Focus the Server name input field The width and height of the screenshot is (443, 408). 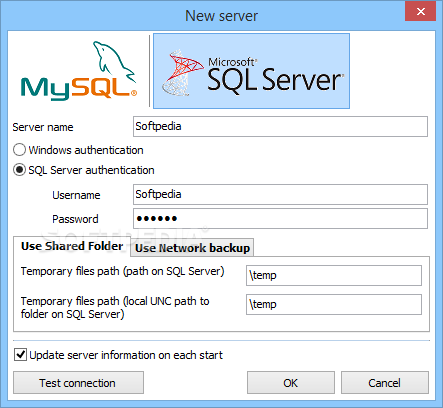(x=280, y=126)
